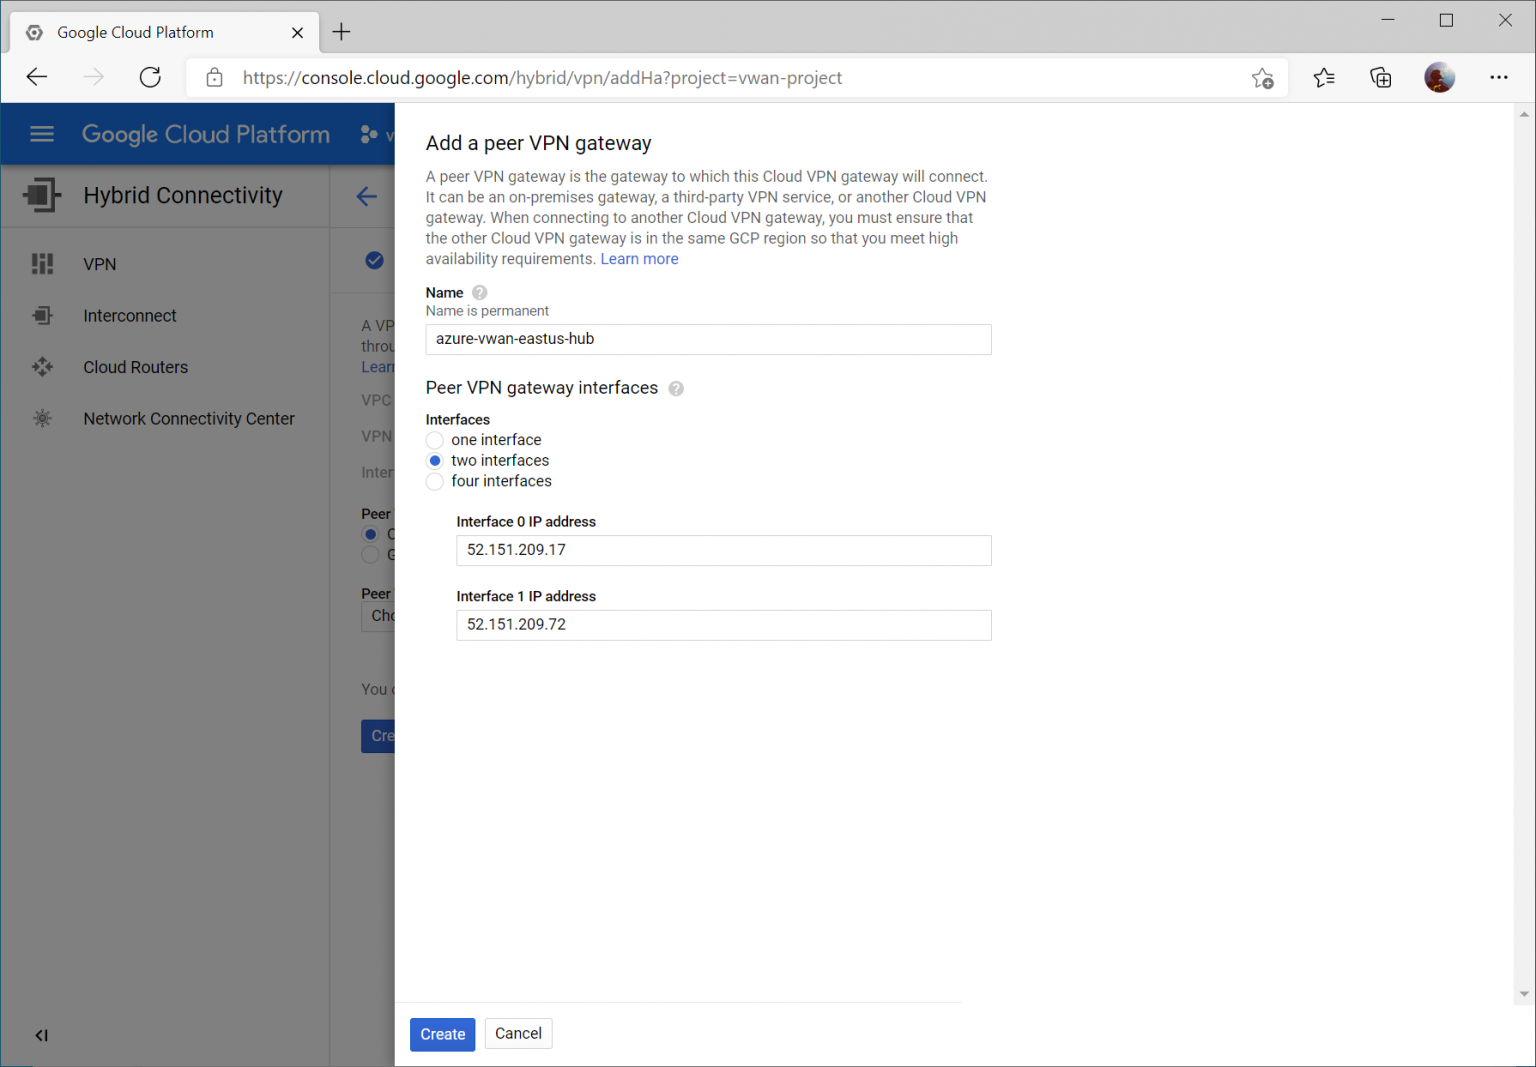Open the Learn more link
1536x1067 pixels.
[x=639, y=258]
